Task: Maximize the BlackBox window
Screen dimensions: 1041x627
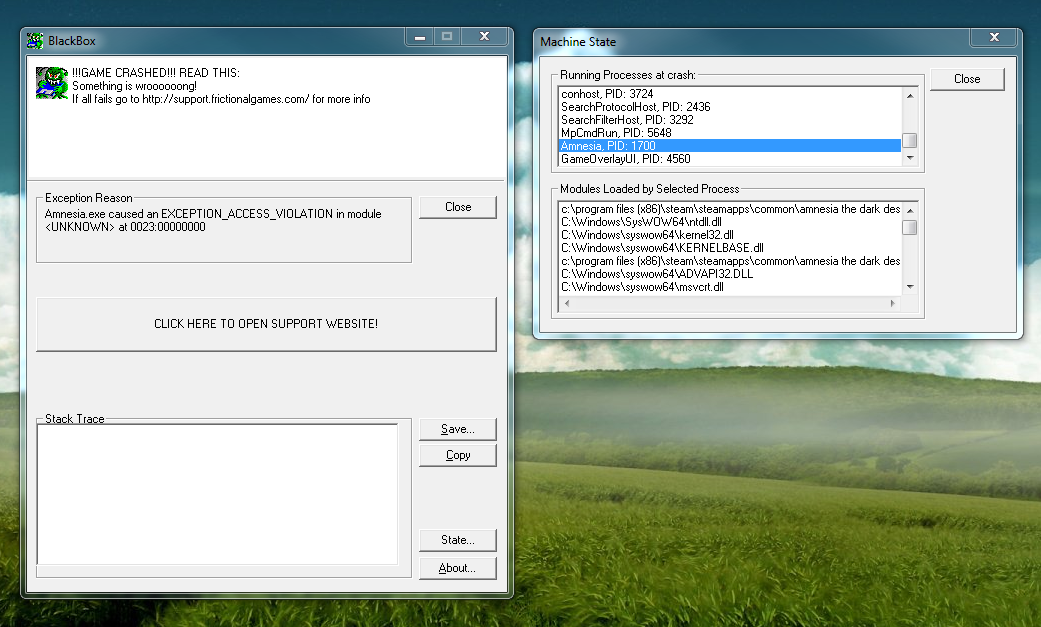Action: 447,37
